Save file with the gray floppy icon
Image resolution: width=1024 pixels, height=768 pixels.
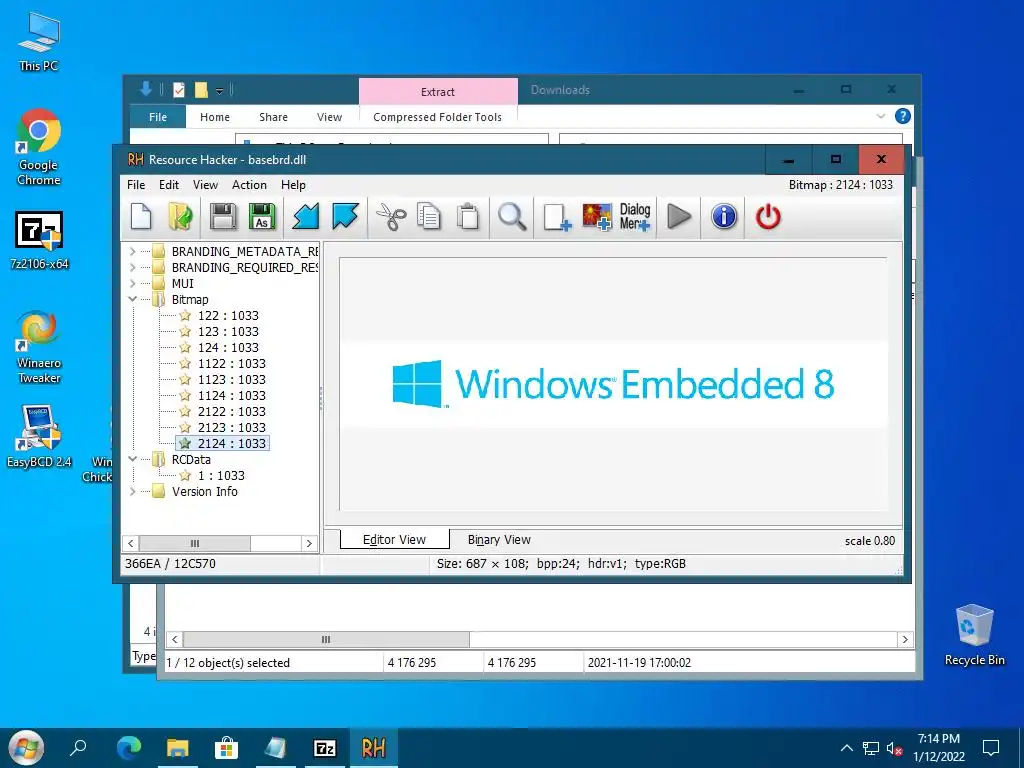[x=223, y=217]
